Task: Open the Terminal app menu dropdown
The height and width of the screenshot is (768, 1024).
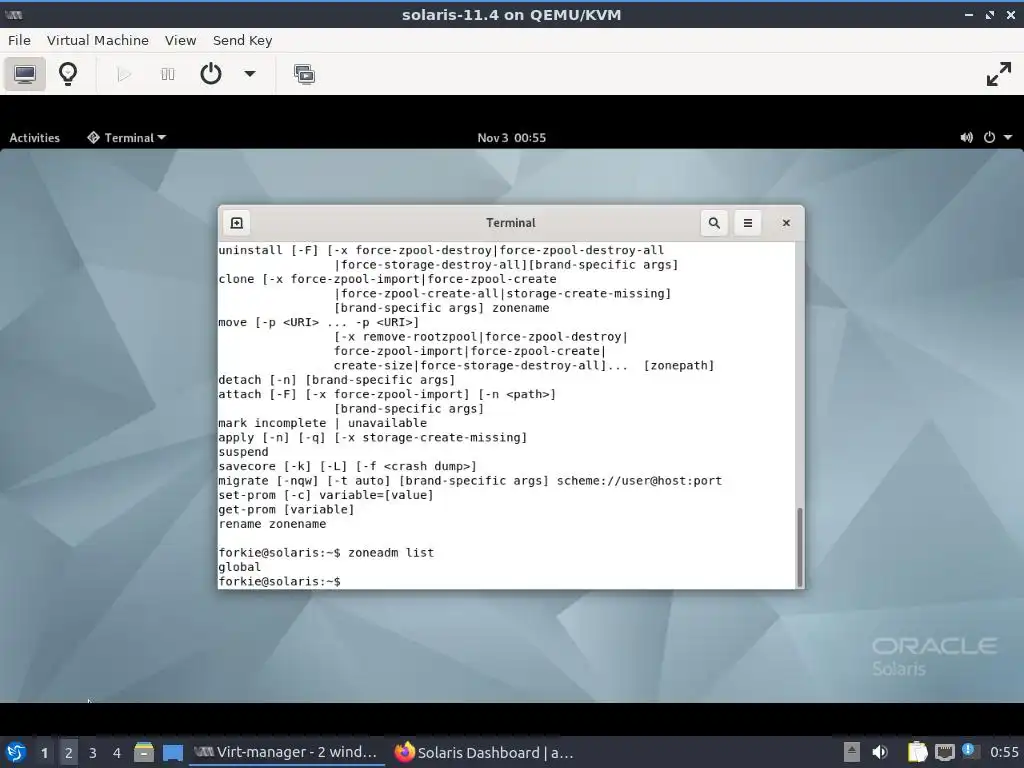Action: tap(127, 138)
